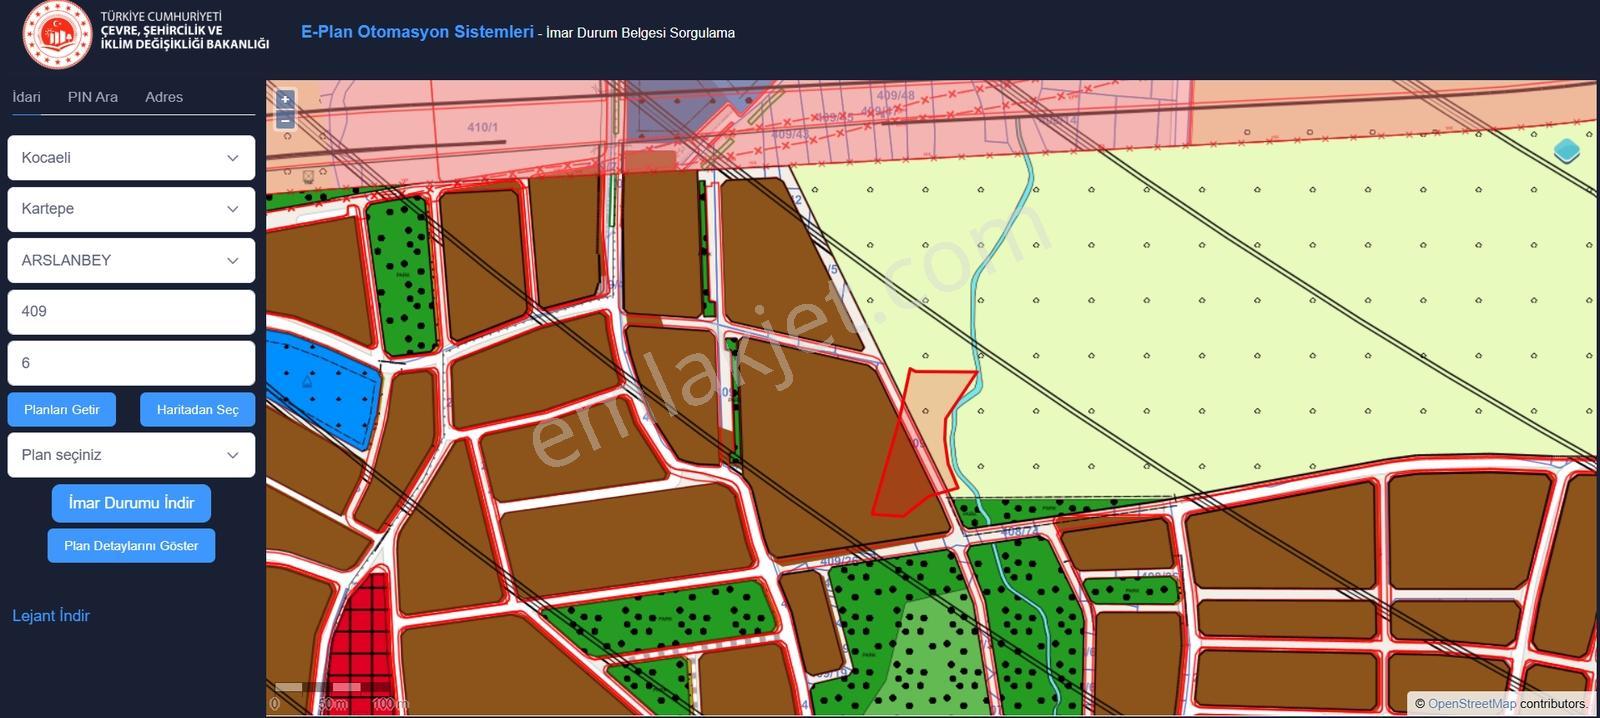Image resolution: width=1600 pixels, height=718 pixels.
Task: Open the Kocaeli province dropdown
Action: coord(131,158)
